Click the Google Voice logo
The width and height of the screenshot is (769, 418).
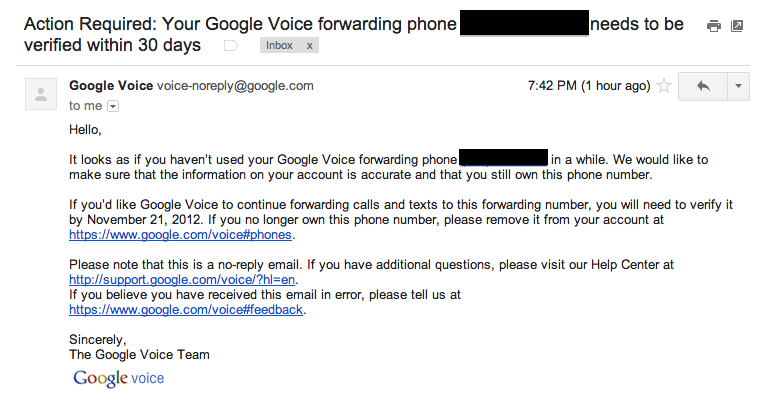click(x=118, y=378)
